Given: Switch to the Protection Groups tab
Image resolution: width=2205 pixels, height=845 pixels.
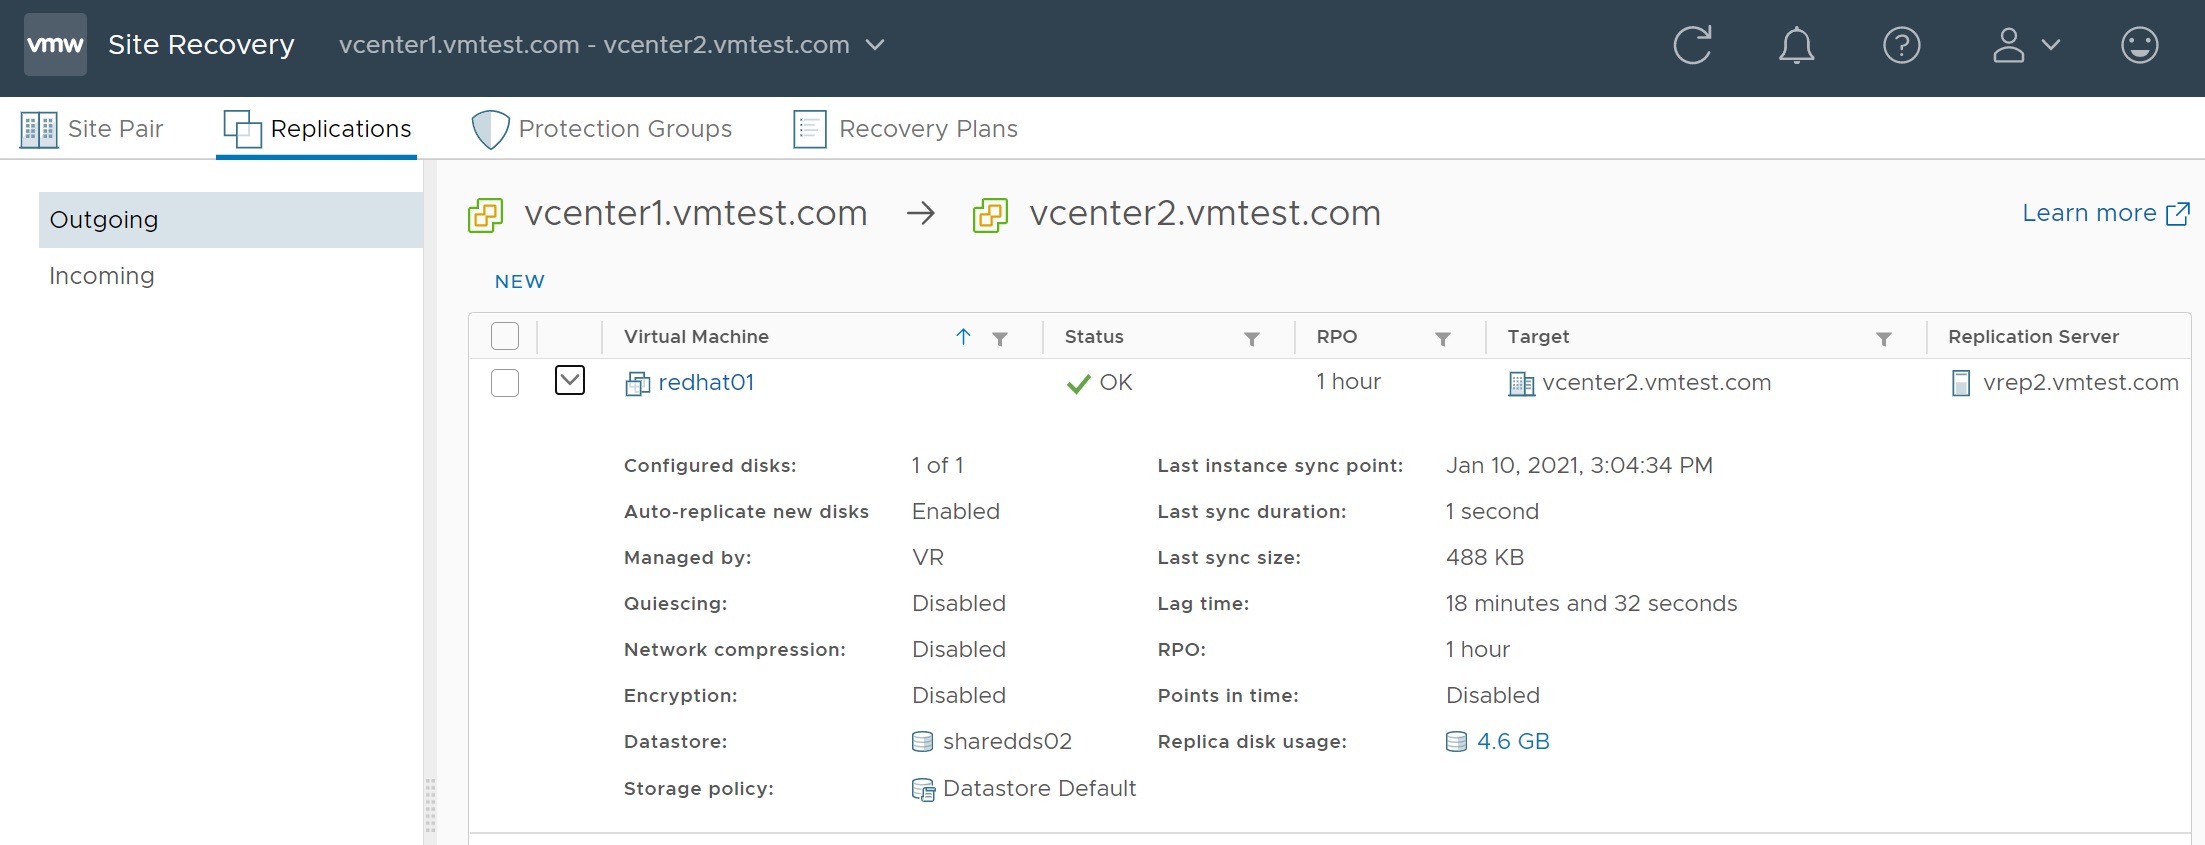Looking at the screenshot, I should click(602, 129).
